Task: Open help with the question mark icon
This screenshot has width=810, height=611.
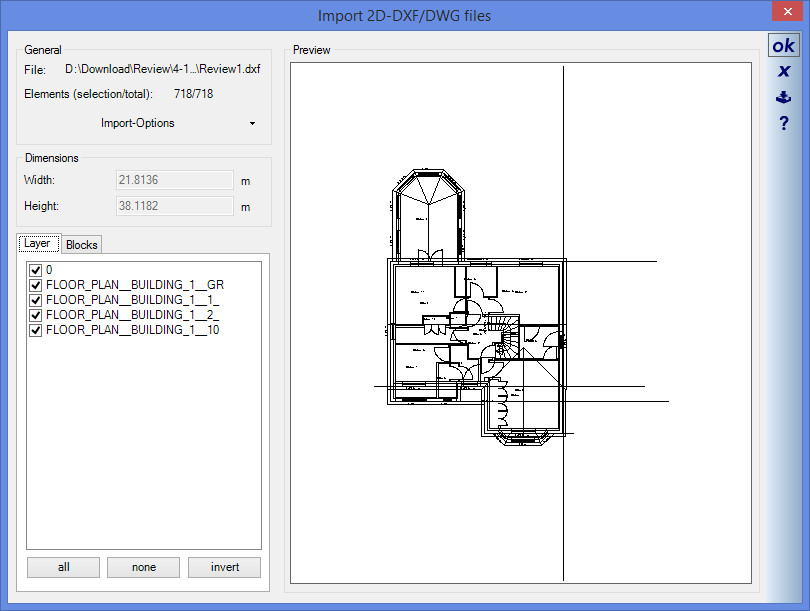Action: 784,123
